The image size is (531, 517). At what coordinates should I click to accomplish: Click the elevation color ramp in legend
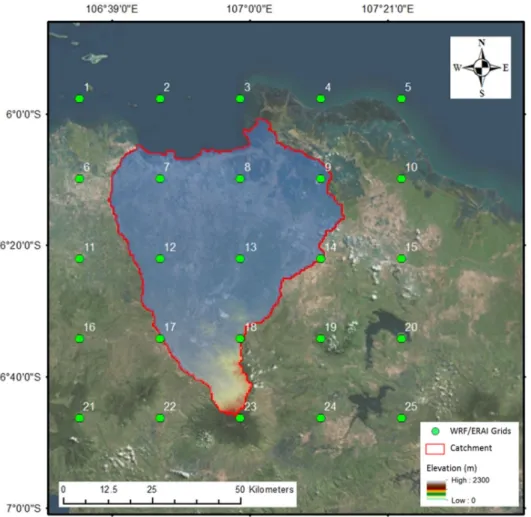point(436,490)
